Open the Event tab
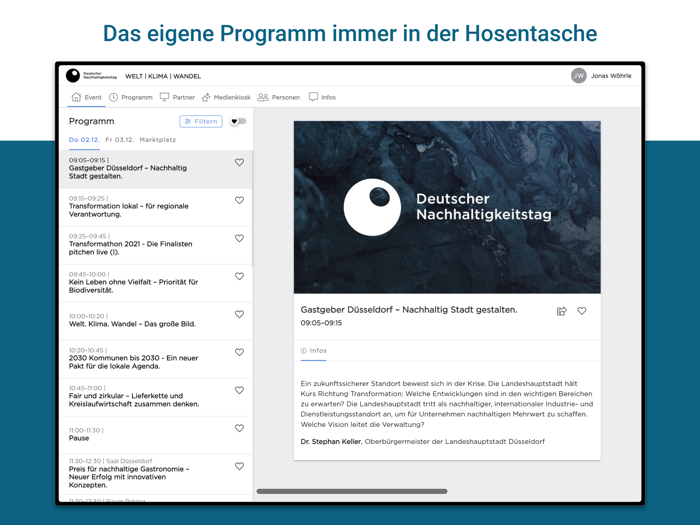The height and width of the screenshot is (525, 700). click(x=87, y=97)
